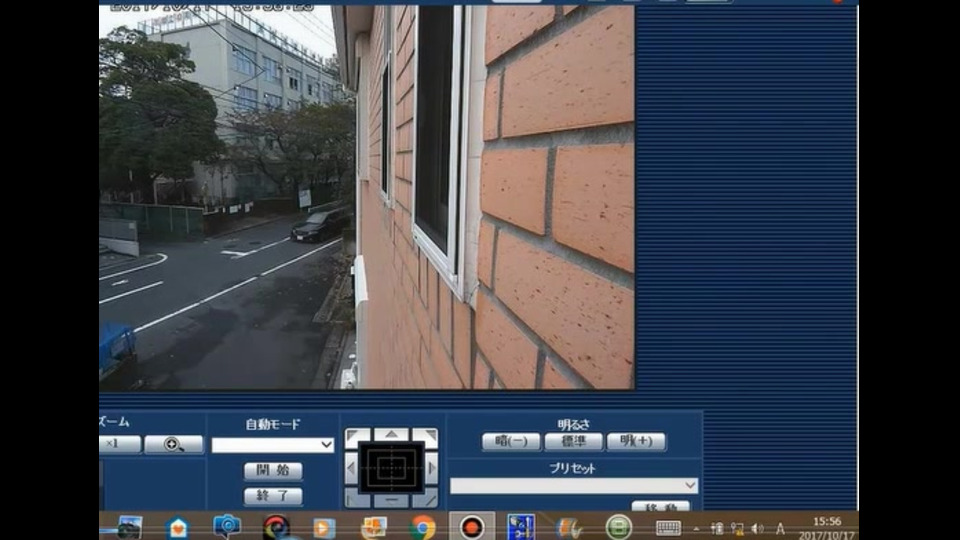Darken image with 暗(-) button
This screenshot has height=540, width=960.
point(511,441)
